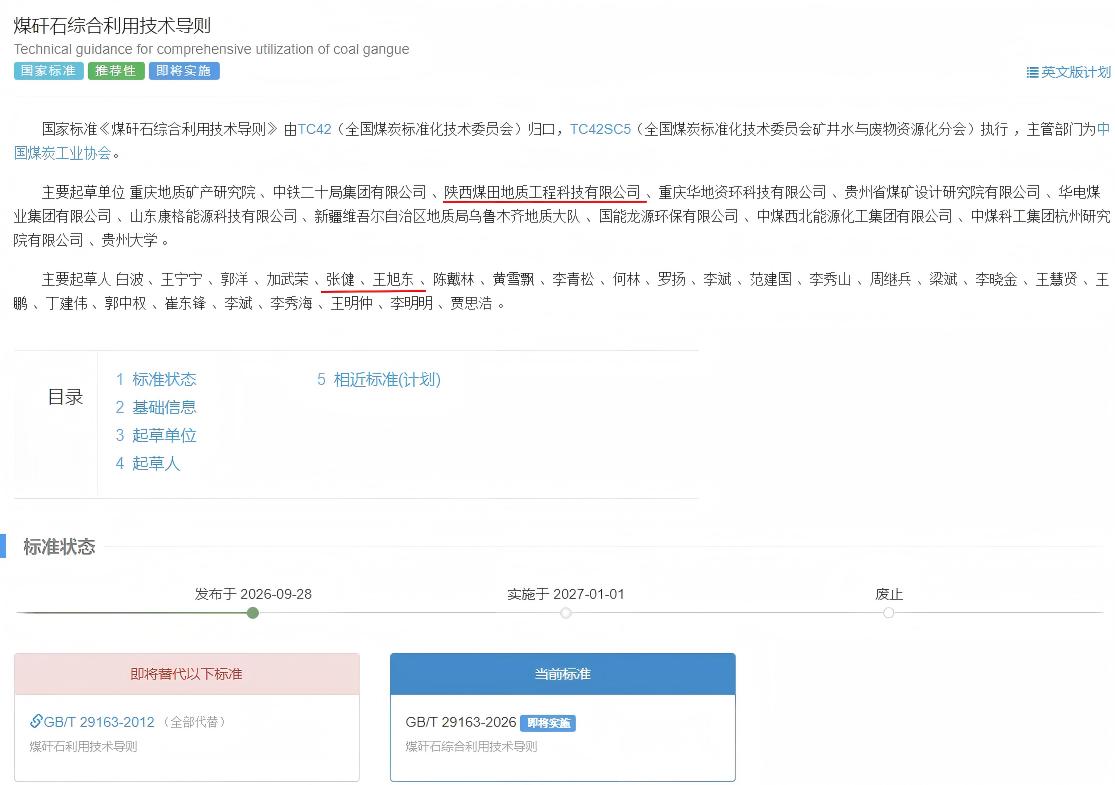Click 煤矸石利用技术导则 under GB/T 29163-2012
1115x785 pixels.
coord(83,747)
